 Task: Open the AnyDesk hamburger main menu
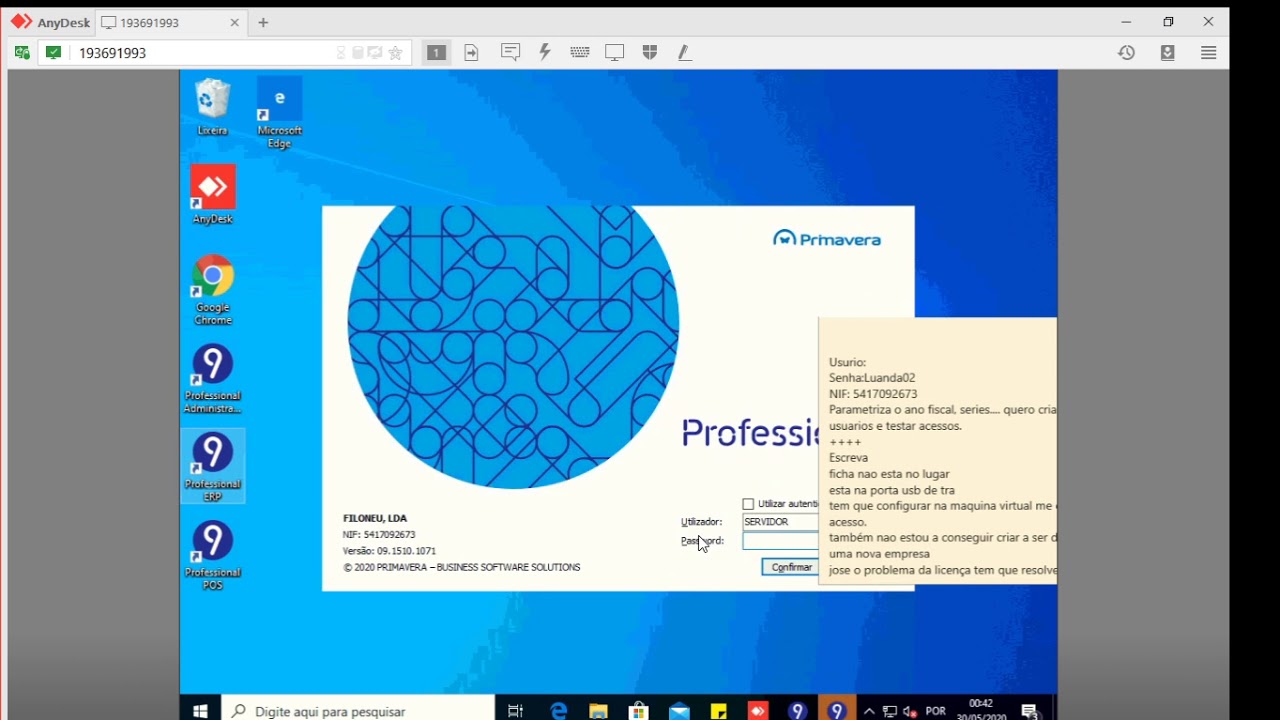[x=1209, y=52]
